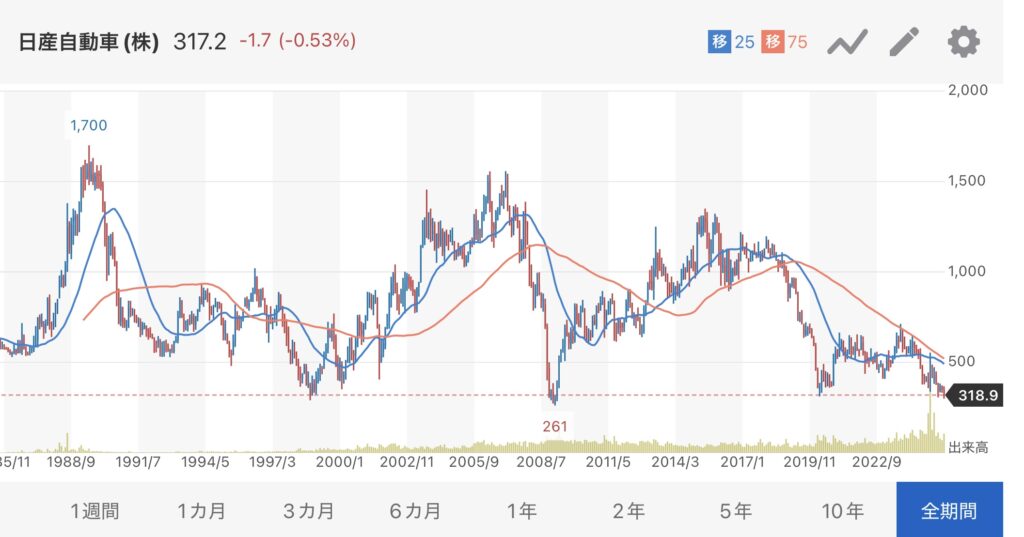The height and width of the screenshot is (537, 1024).
Task: Click the 2008/7 date label
Action: click(x=541, y=463)
